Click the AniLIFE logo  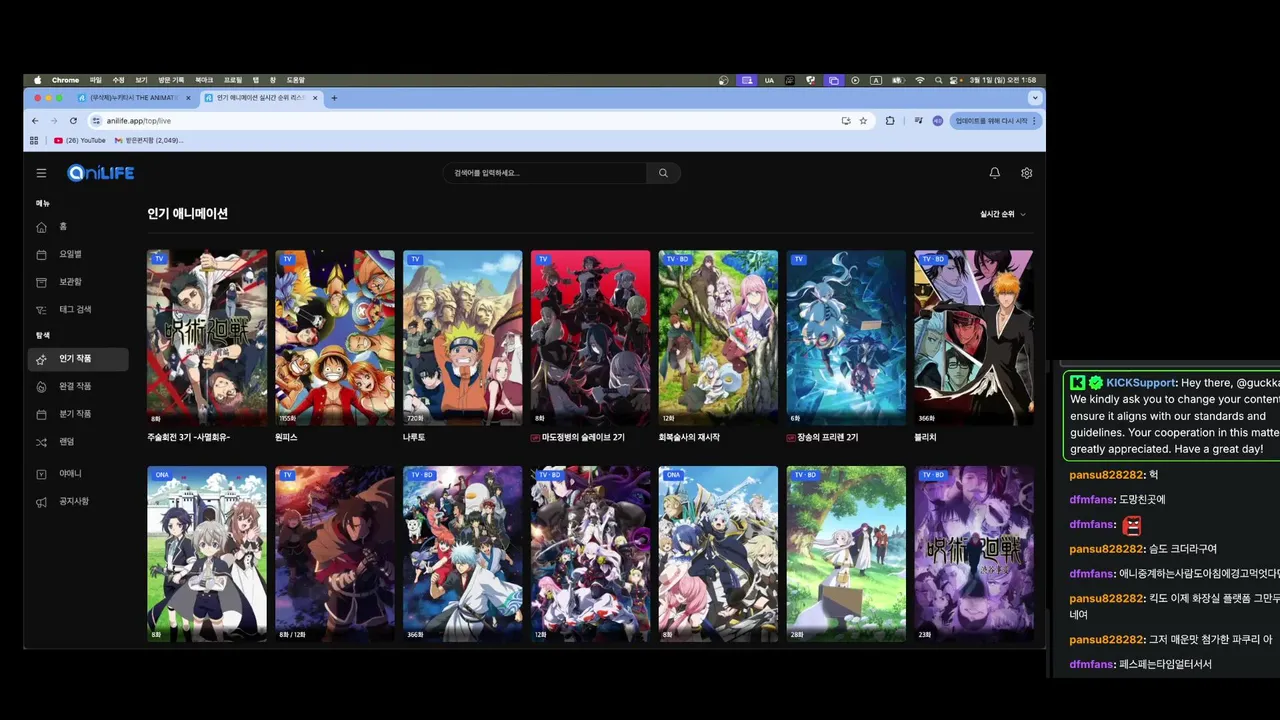point(100,173)
